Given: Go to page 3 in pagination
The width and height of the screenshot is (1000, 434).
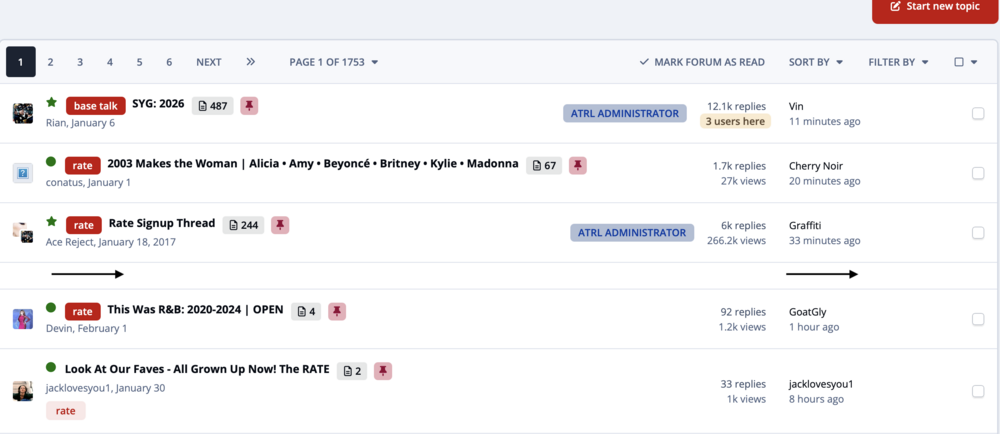Looking at the screenshot, I should pos(80,62).
